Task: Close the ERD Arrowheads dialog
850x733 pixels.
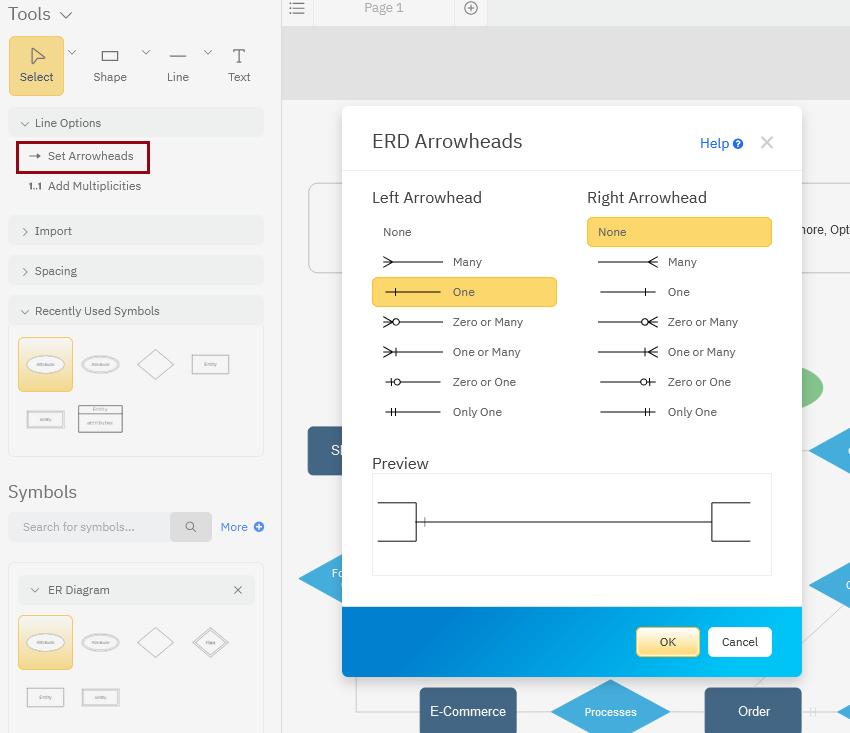Action: pyautogui.click(x=767, y=143)
